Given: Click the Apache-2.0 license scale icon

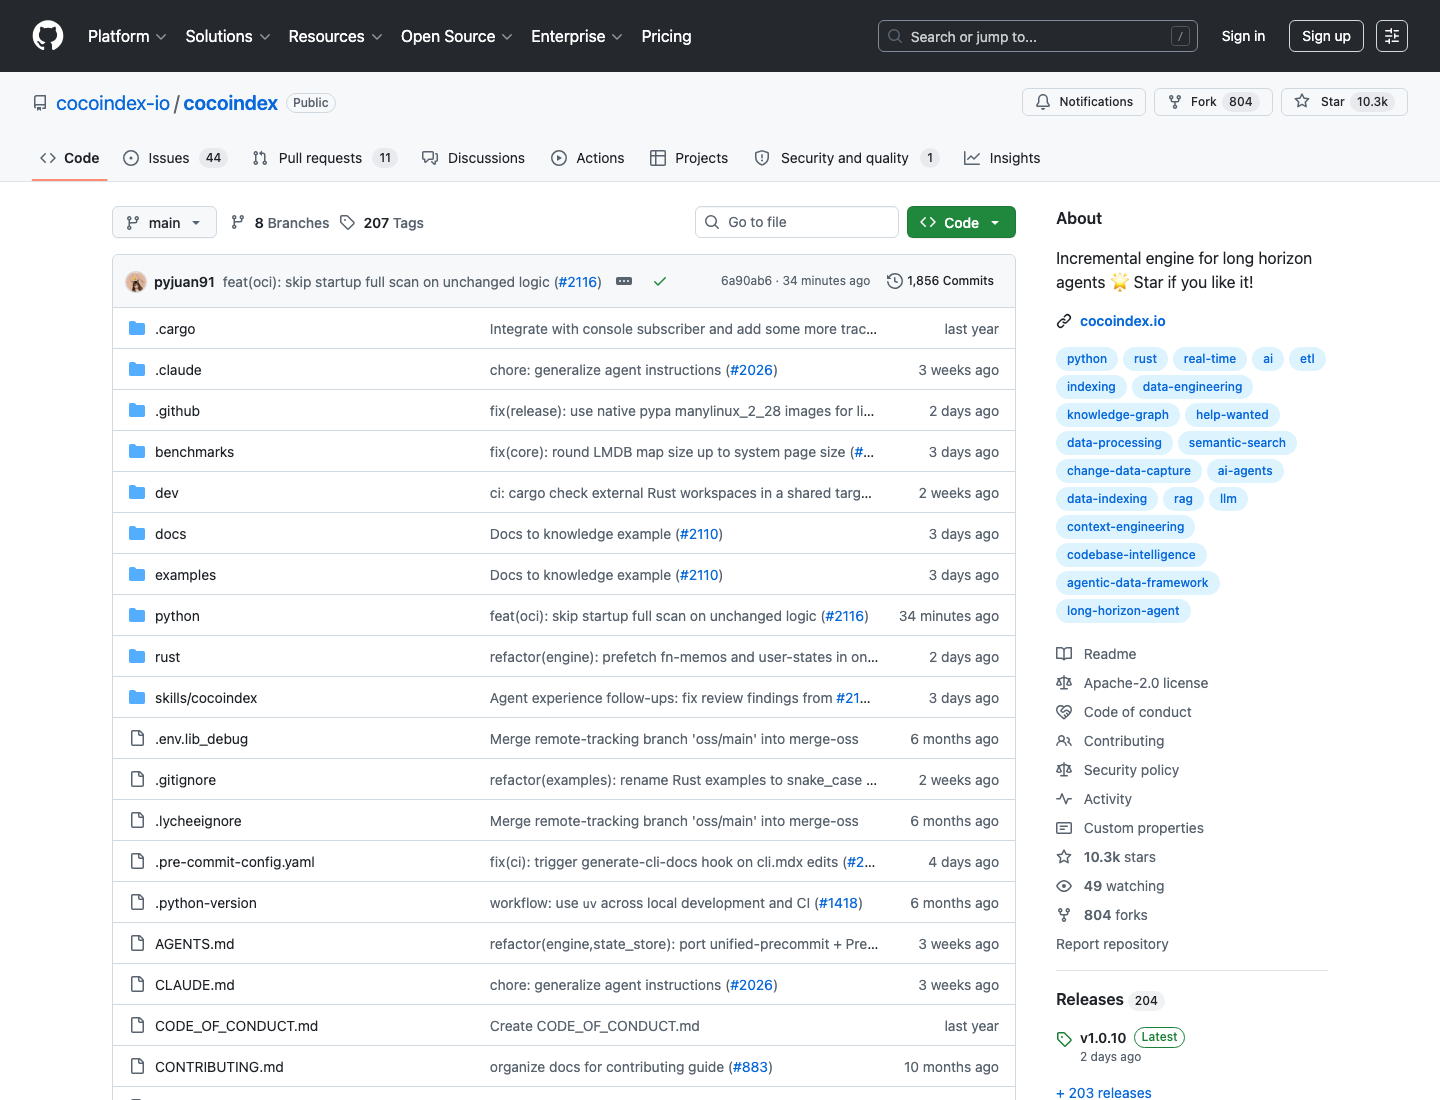Looking at the screenshot, I should tap(1064, 683).
